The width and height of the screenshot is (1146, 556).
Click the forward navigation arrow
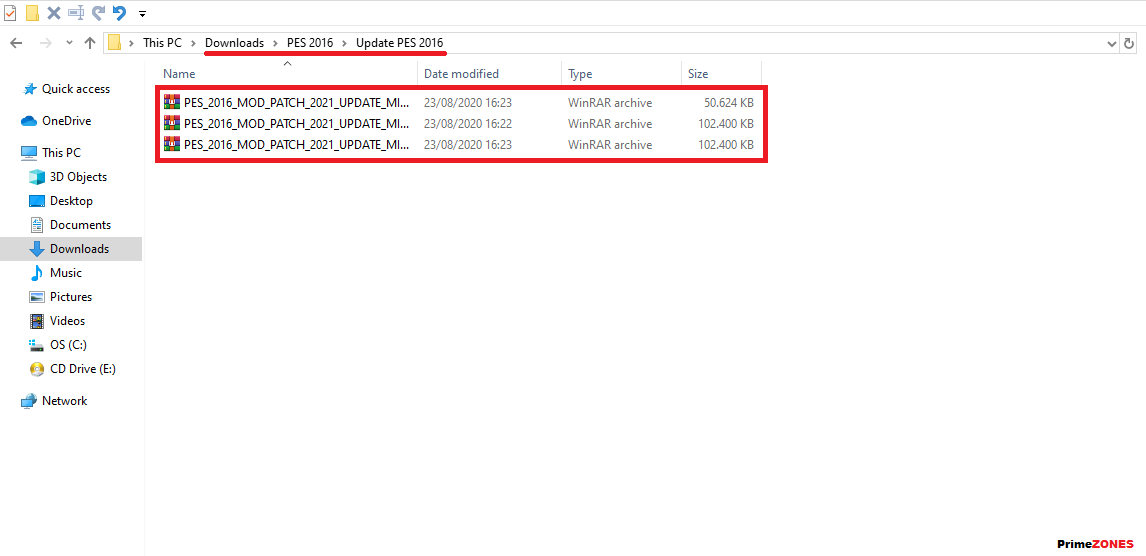point(45,43)
